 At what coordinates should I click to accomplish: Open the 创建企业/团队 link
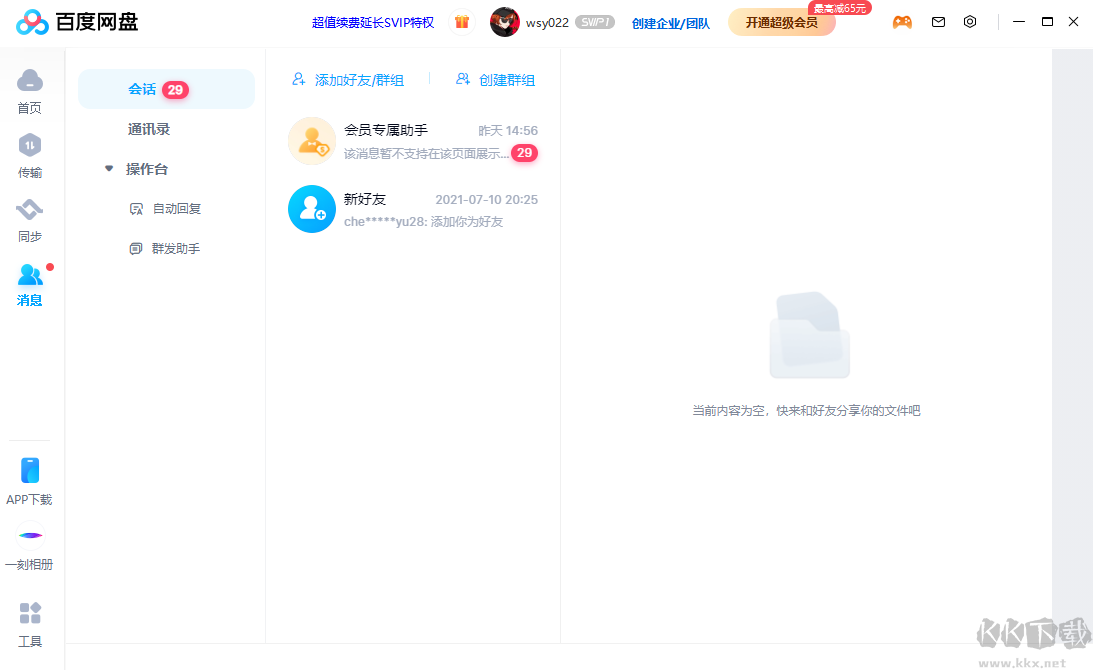669,21
